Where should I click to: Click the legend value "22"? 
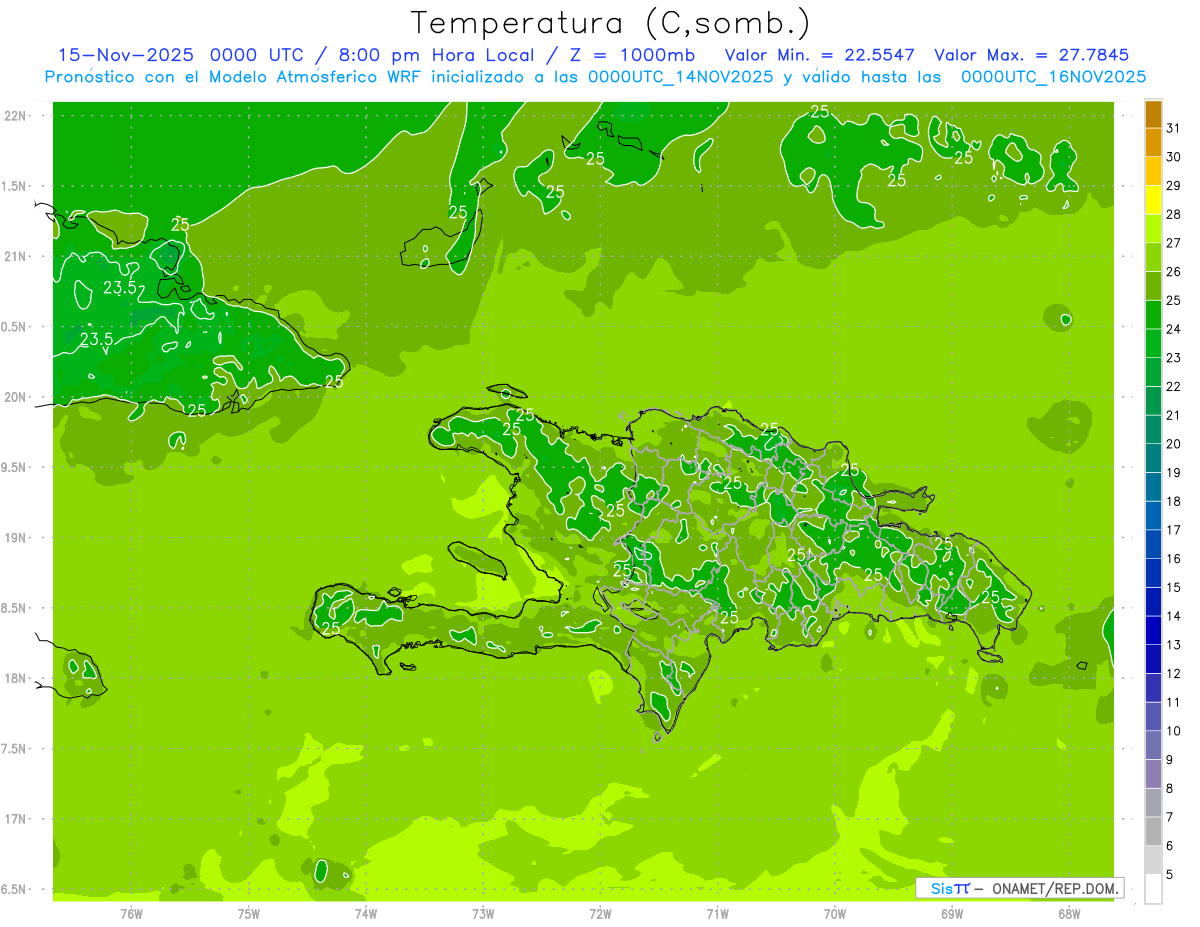(x=1174, y=387)
